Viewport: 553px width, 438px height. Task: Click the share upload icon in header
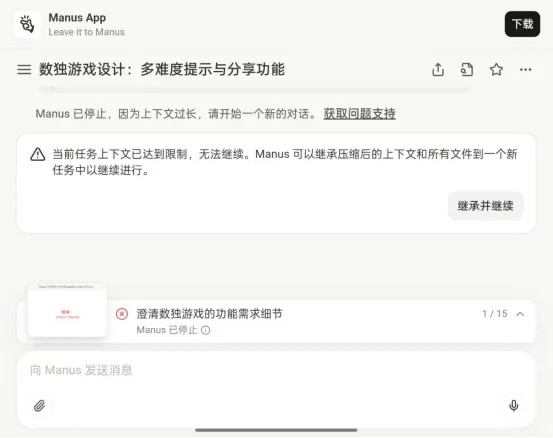click(x=438, y=69)
